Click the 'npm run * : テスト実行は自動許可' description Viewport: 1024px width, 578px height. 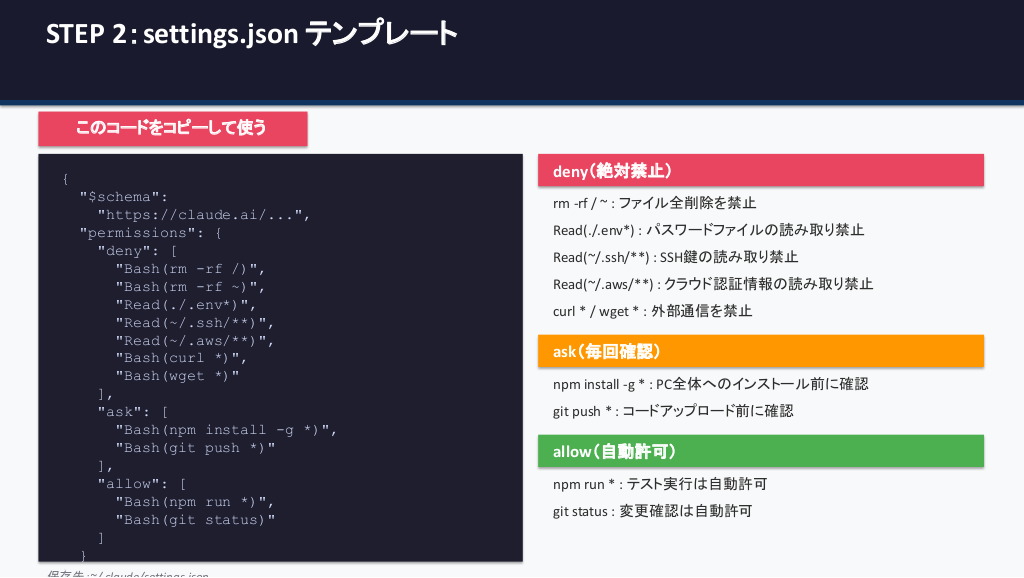pyautogui.click(x=659, y=484)
